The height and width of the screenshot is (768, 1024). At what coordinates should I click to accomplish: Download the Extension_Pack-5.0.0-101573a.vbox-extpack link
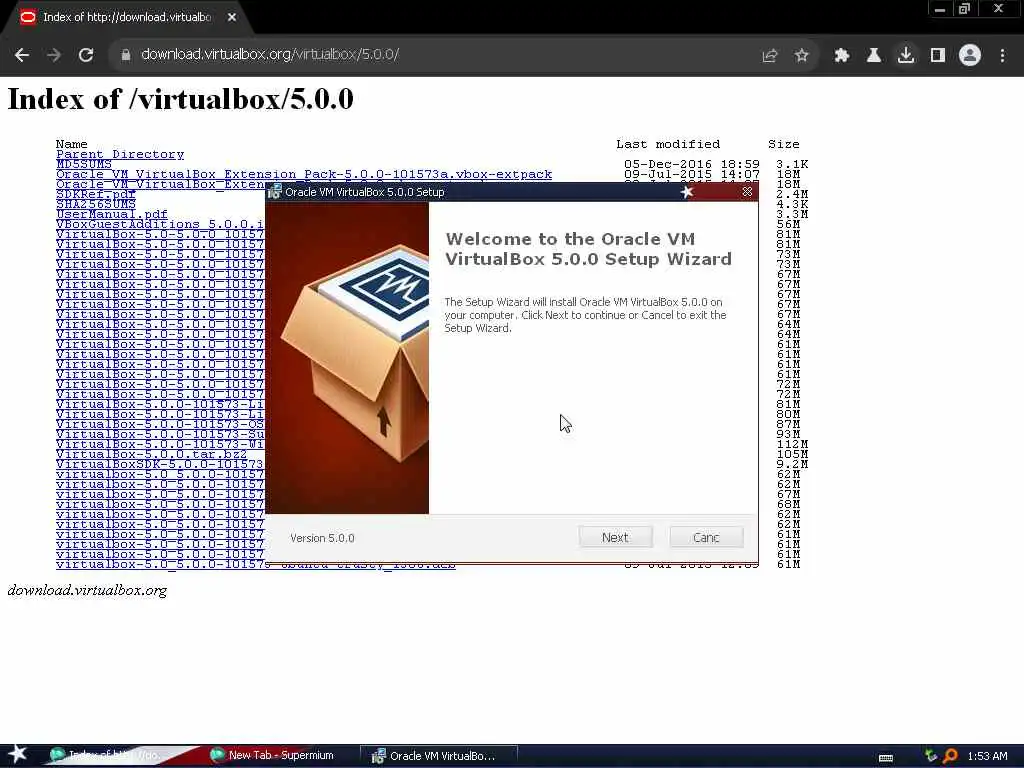[x=304, y=174]
